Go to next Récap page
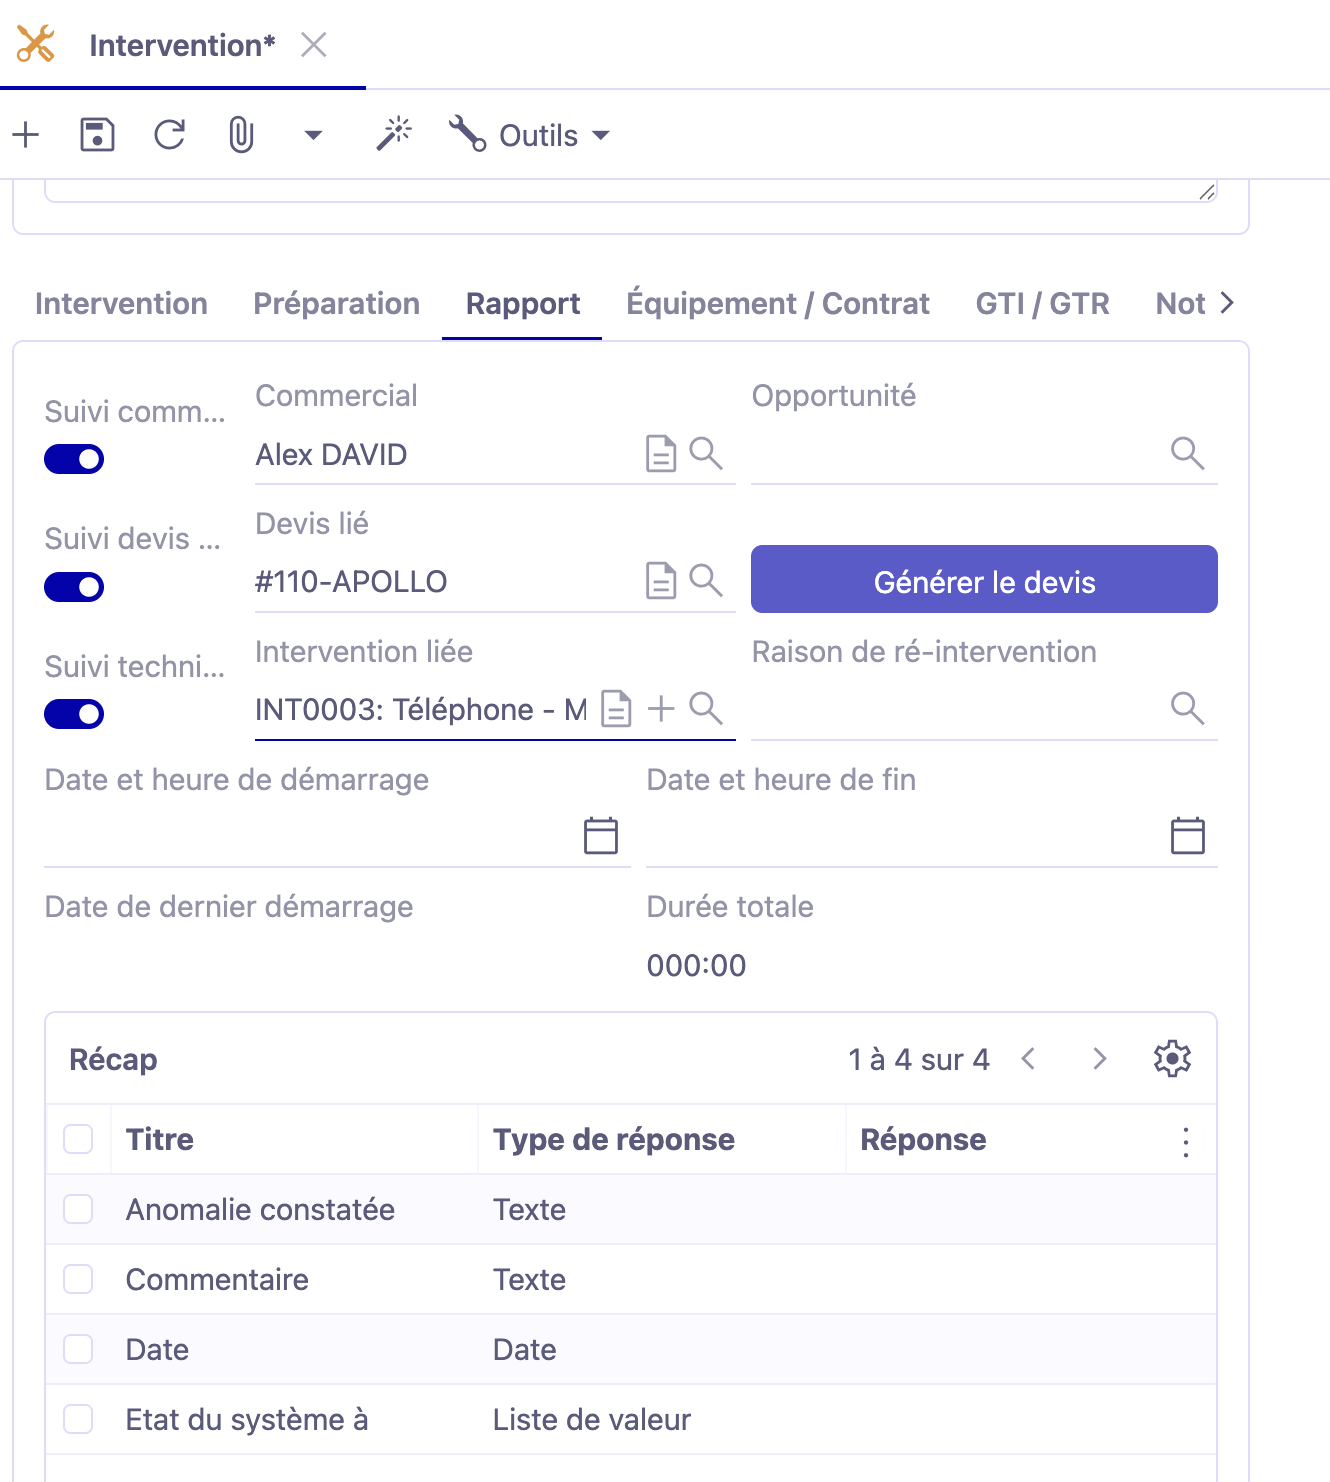Viewport: 1330px width, 1482px height. 1099,1059
